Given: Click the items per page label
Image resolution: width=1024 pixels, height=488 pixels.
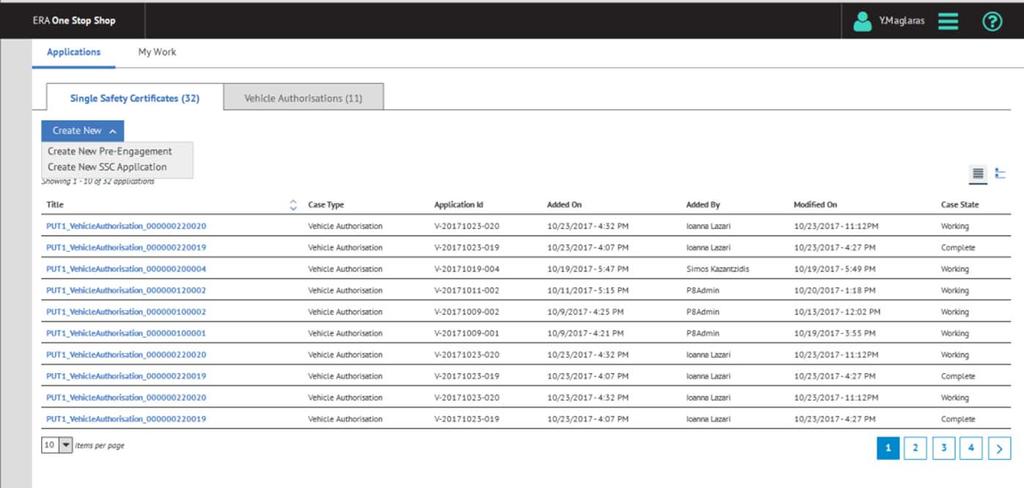Looking at the screenshot, I should (x=100, y=446).
